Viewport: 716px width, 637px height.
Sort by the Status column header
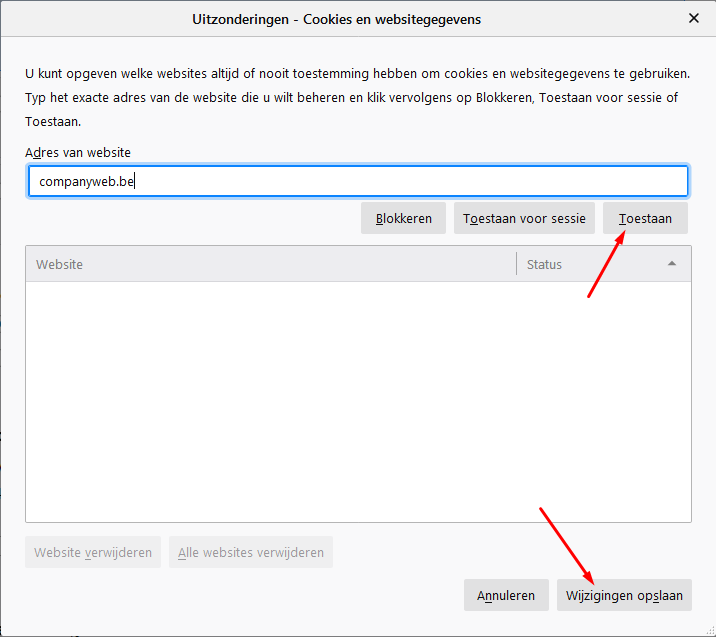[590, 264]
